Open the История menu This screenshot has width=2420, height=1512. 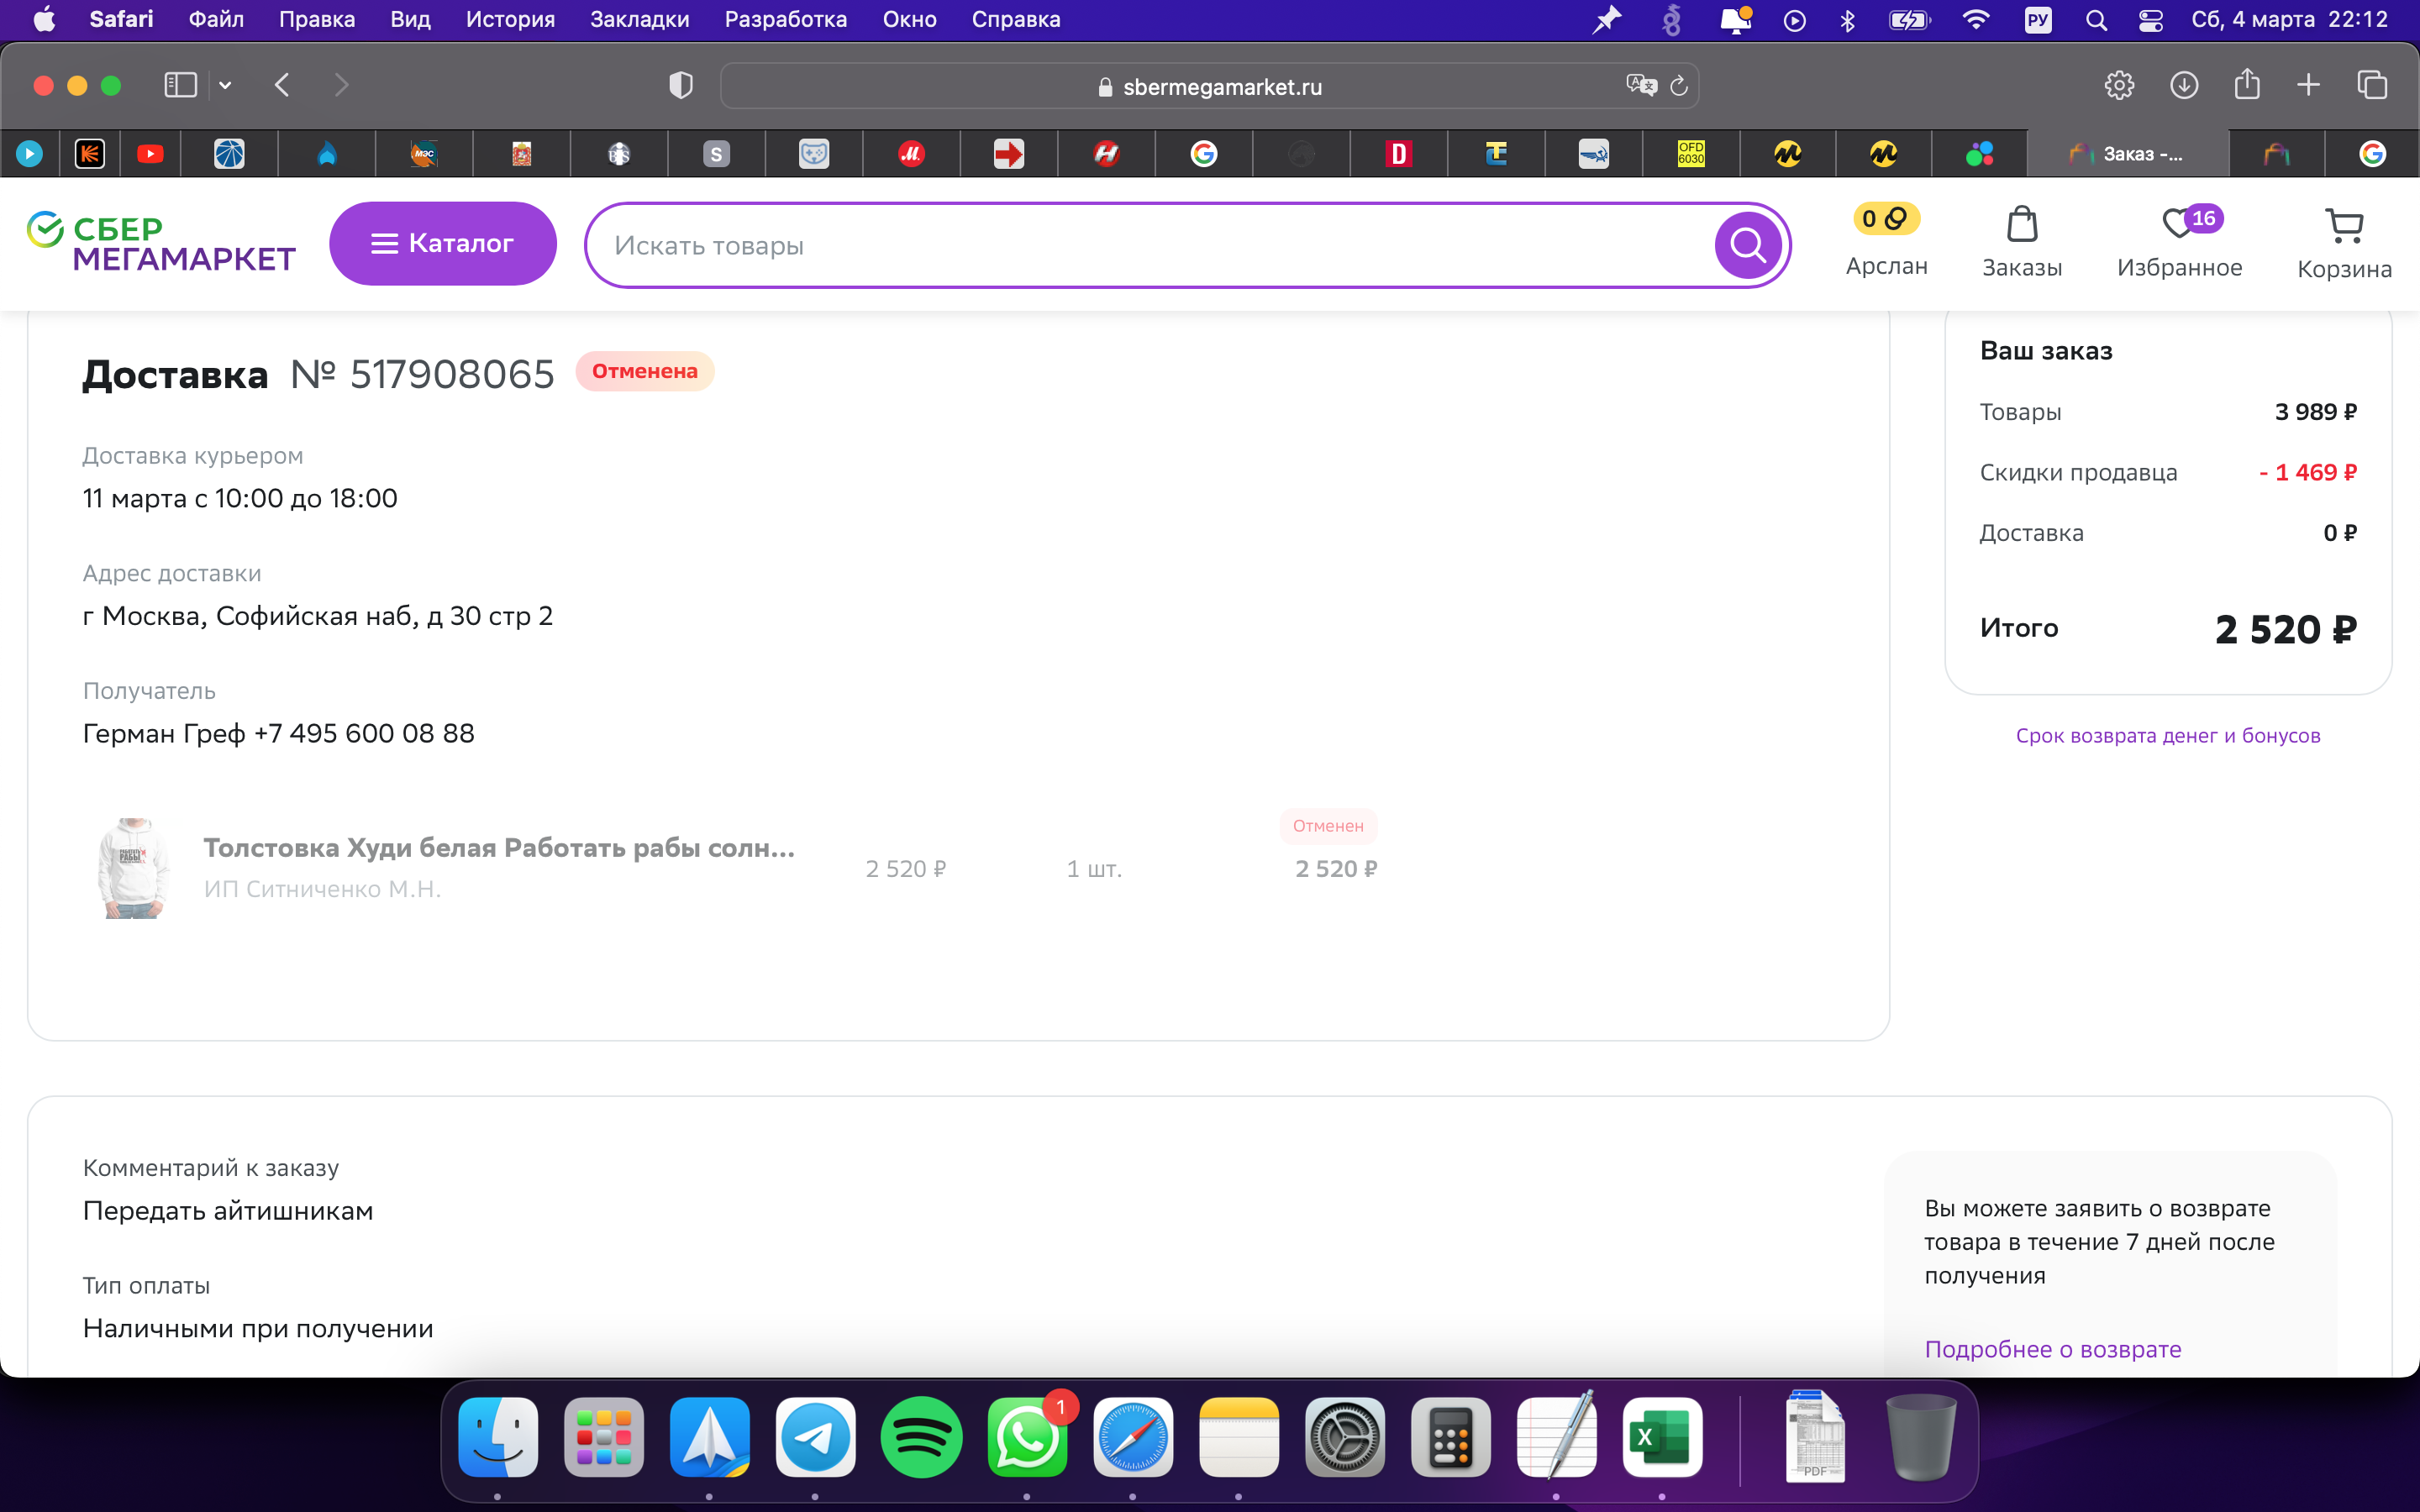[510, 20]
